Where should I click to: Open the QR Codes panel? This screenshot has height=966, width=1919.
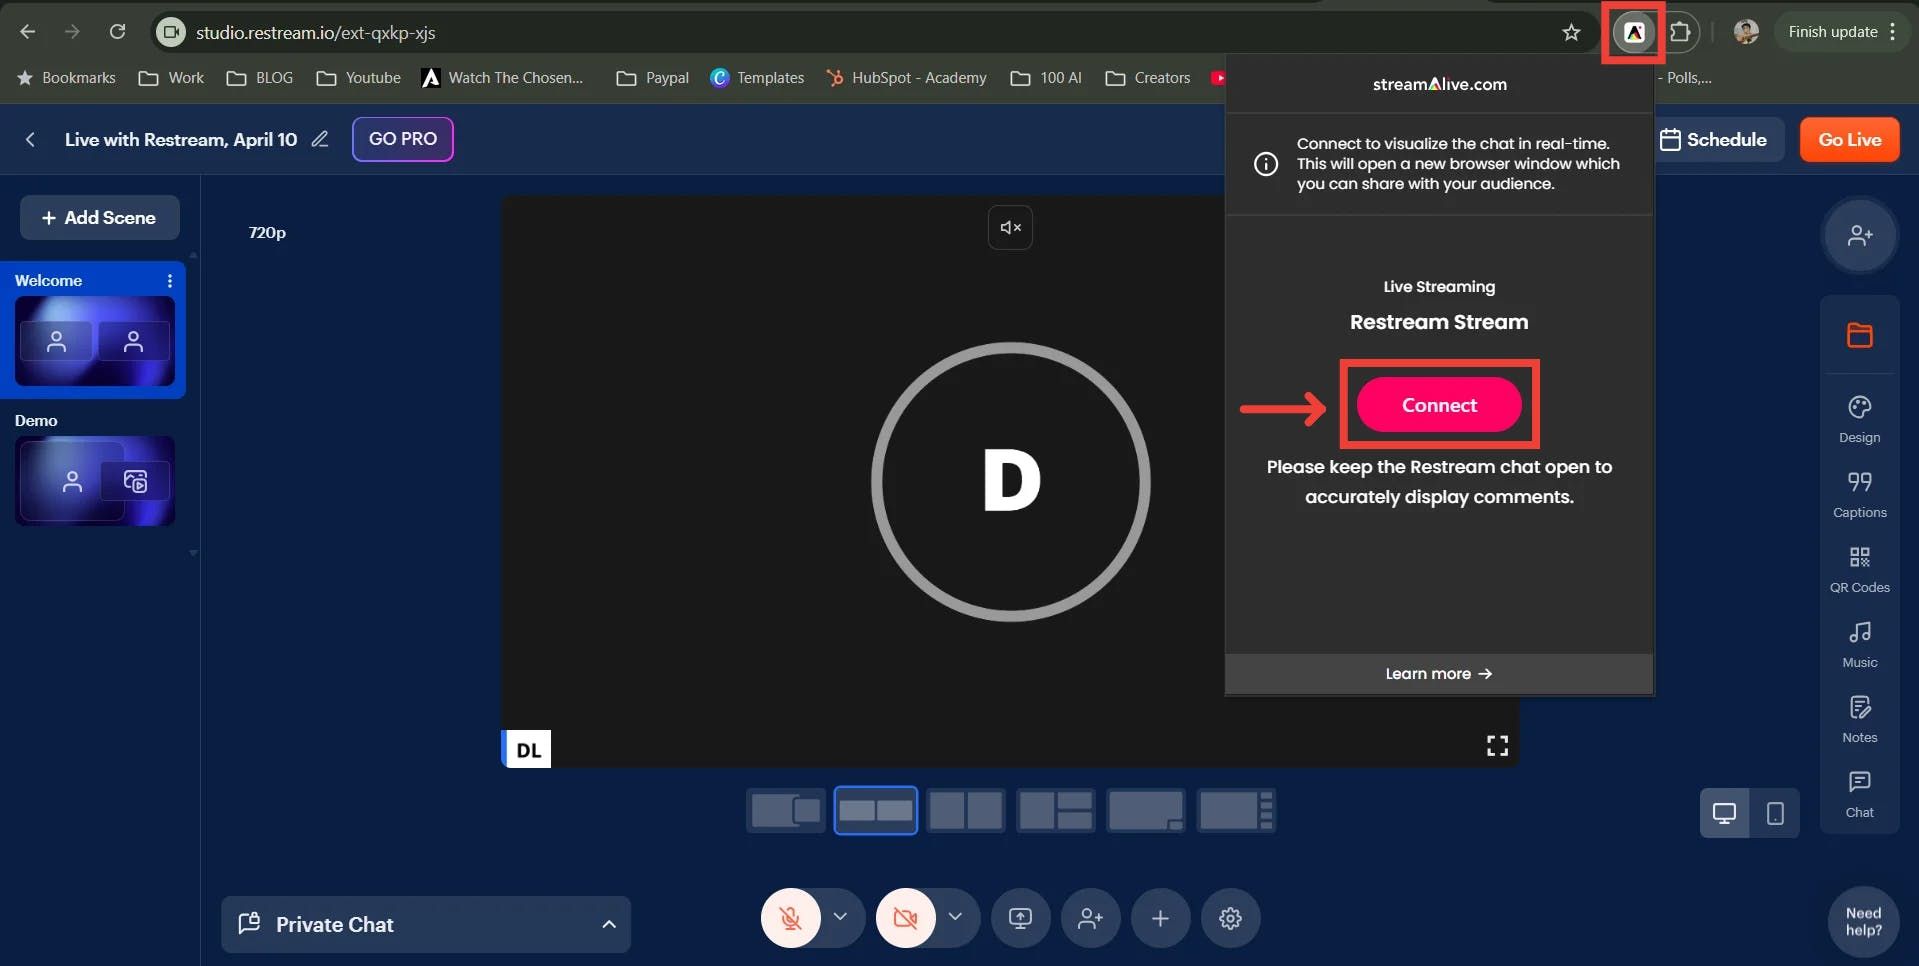coord(1859,569)
